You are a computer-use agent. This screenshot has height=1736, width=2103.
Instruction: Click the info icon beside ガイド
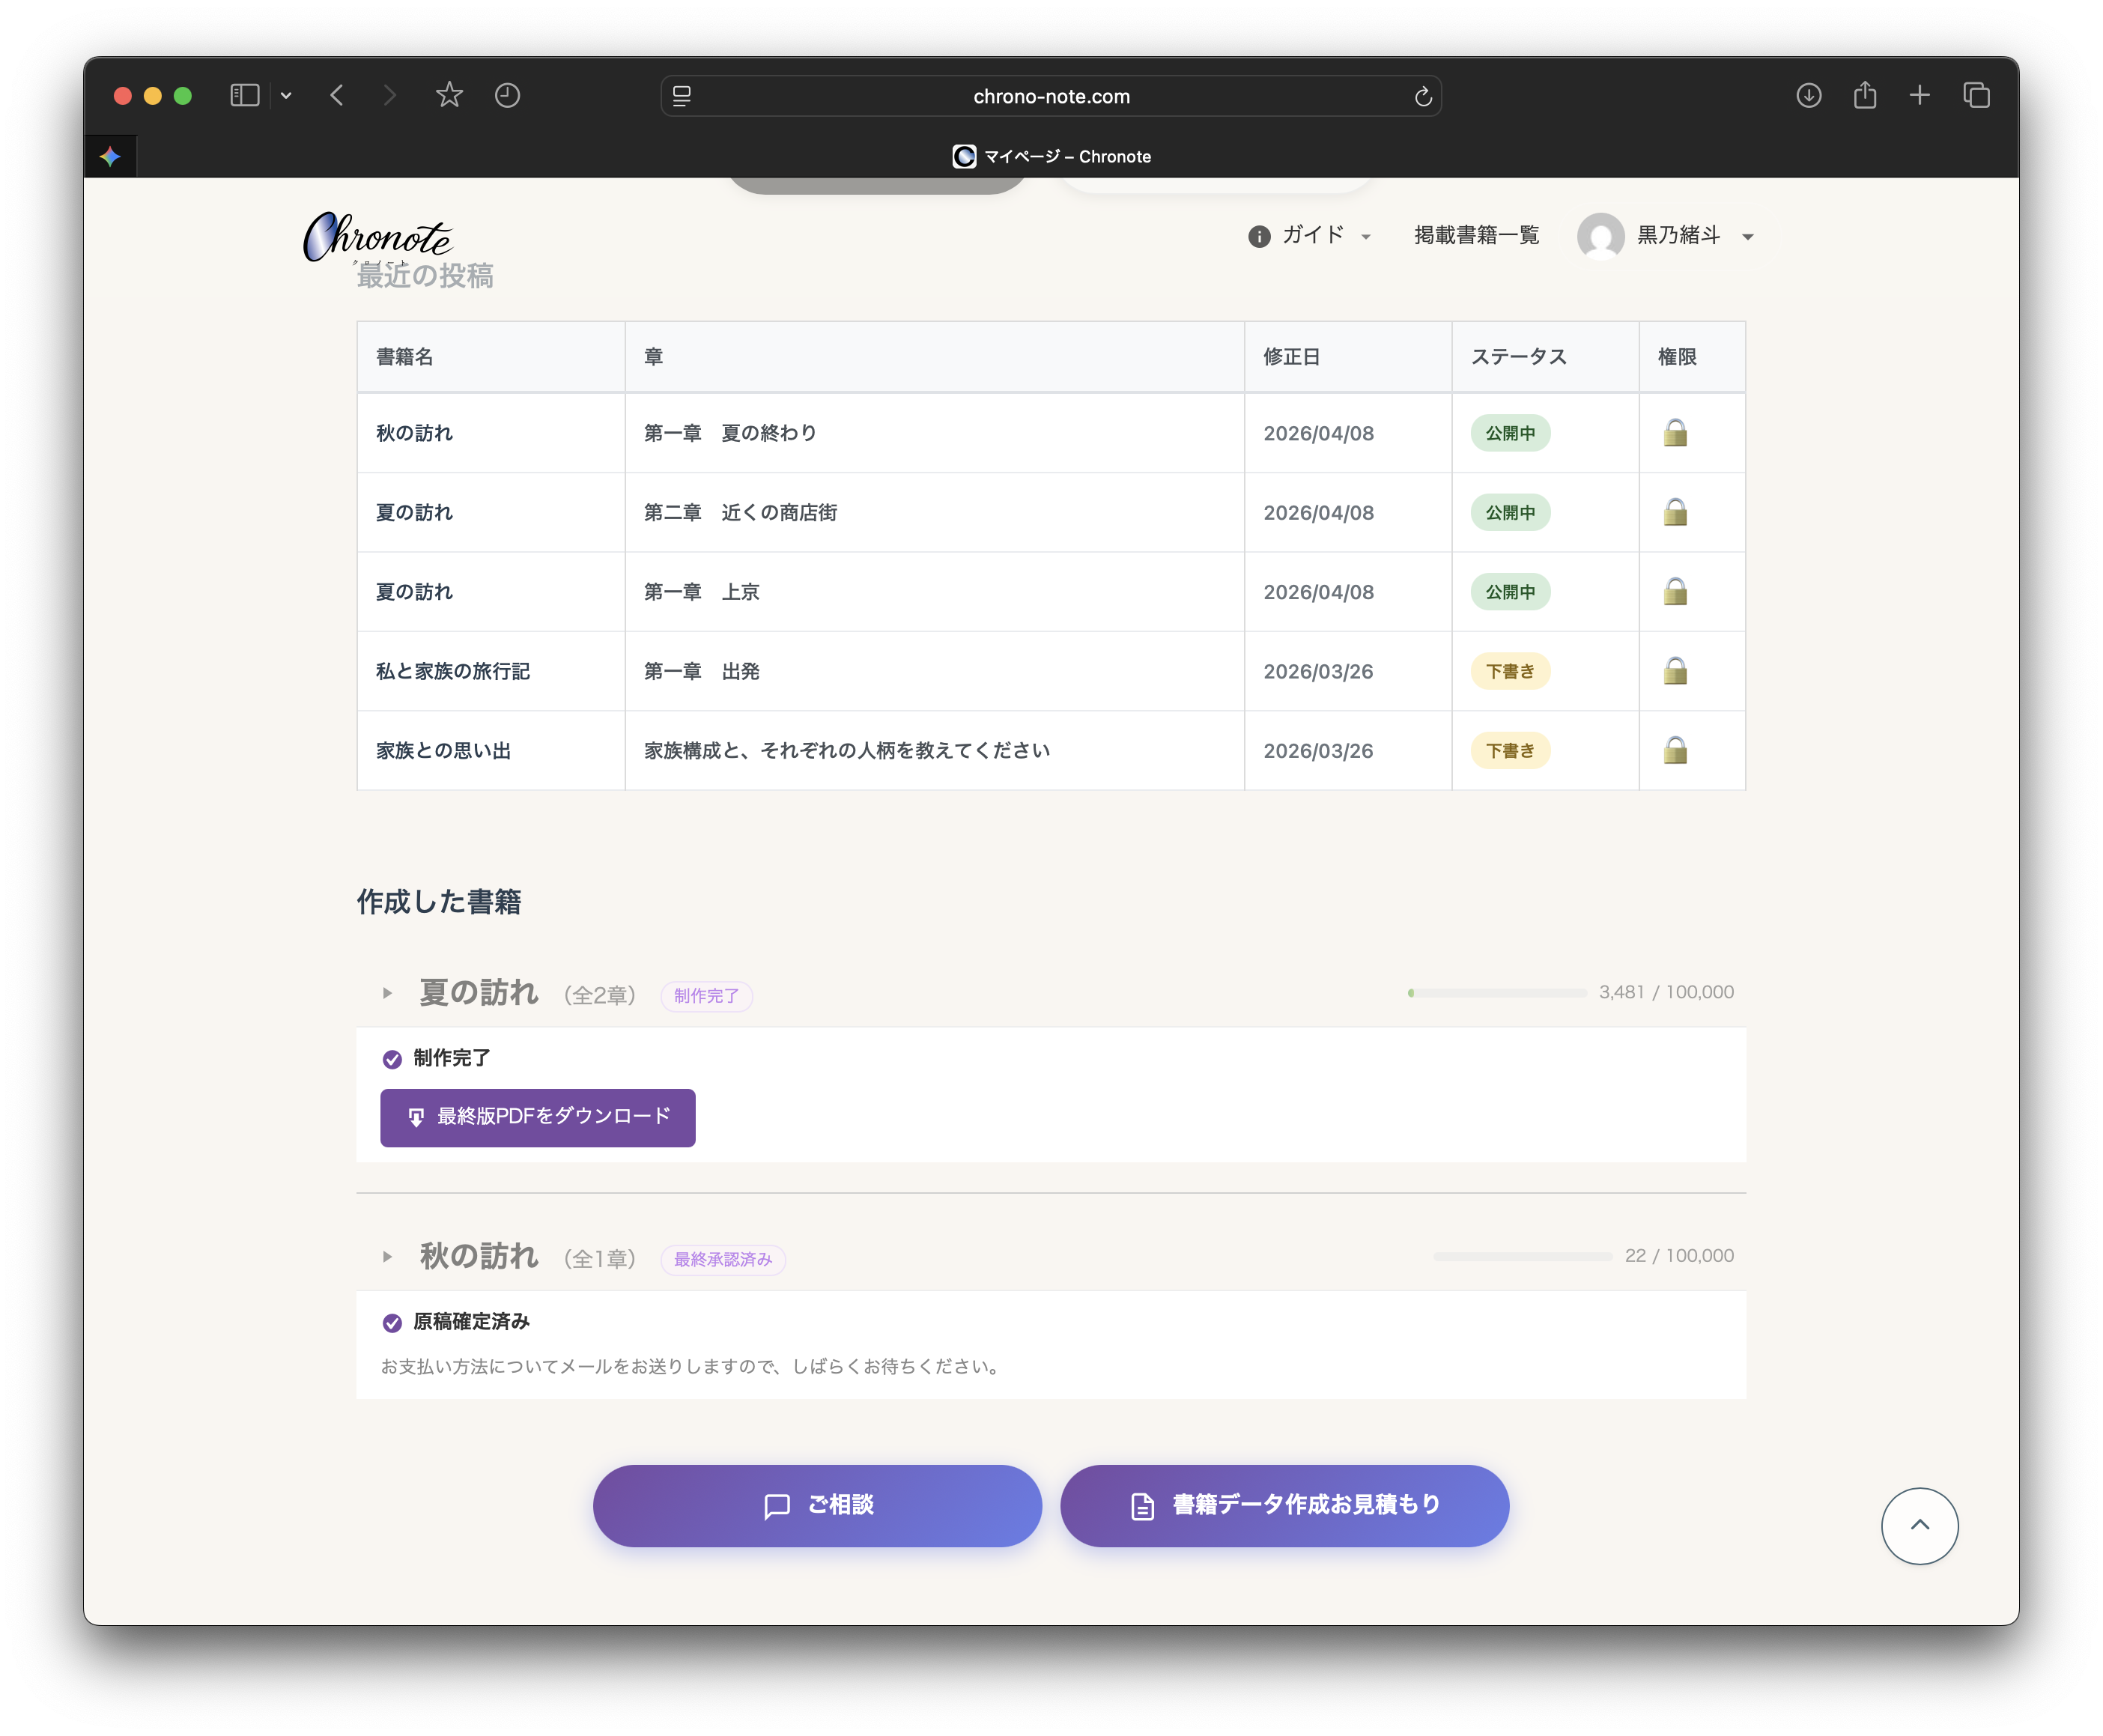click(x=1258, y=236)
